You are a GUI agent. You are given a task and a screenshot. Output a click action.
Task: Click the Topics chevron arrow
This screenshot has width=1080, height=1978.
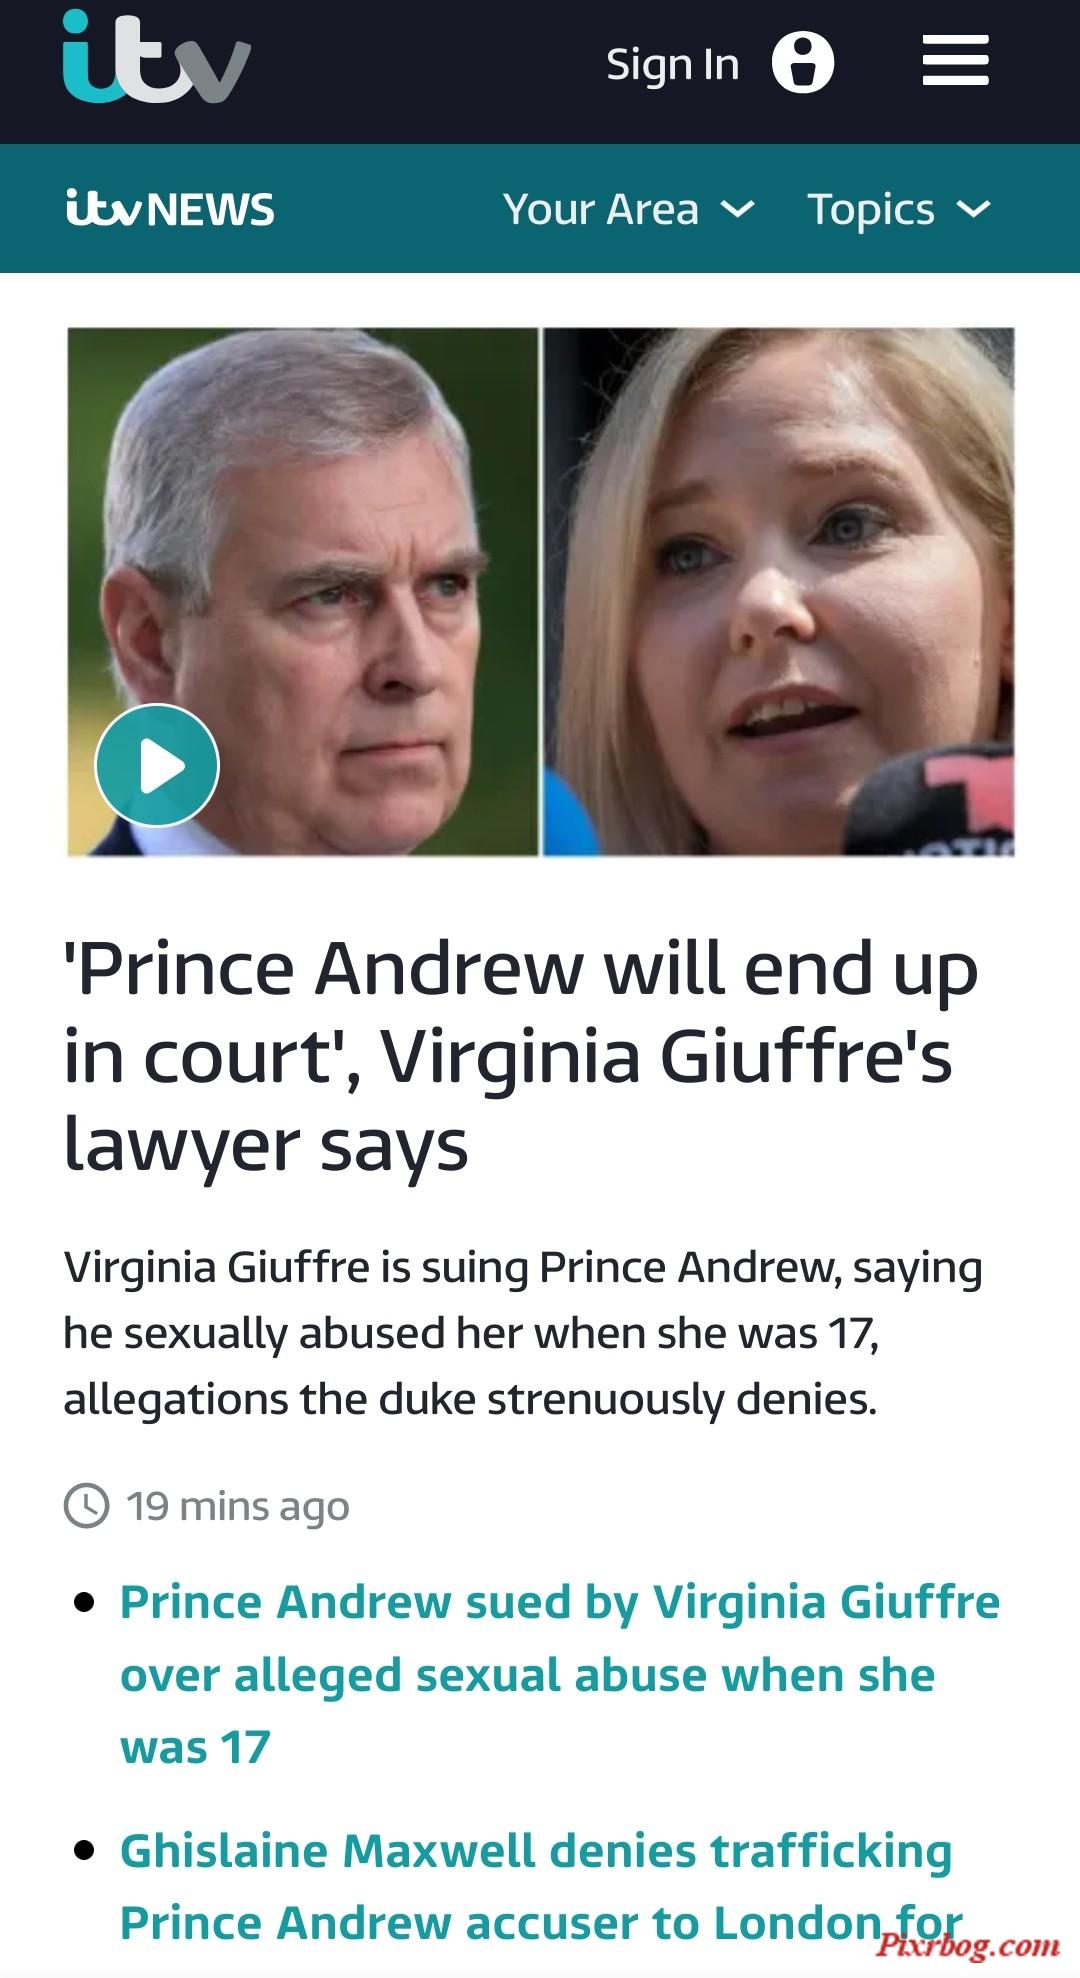[973, 209]
